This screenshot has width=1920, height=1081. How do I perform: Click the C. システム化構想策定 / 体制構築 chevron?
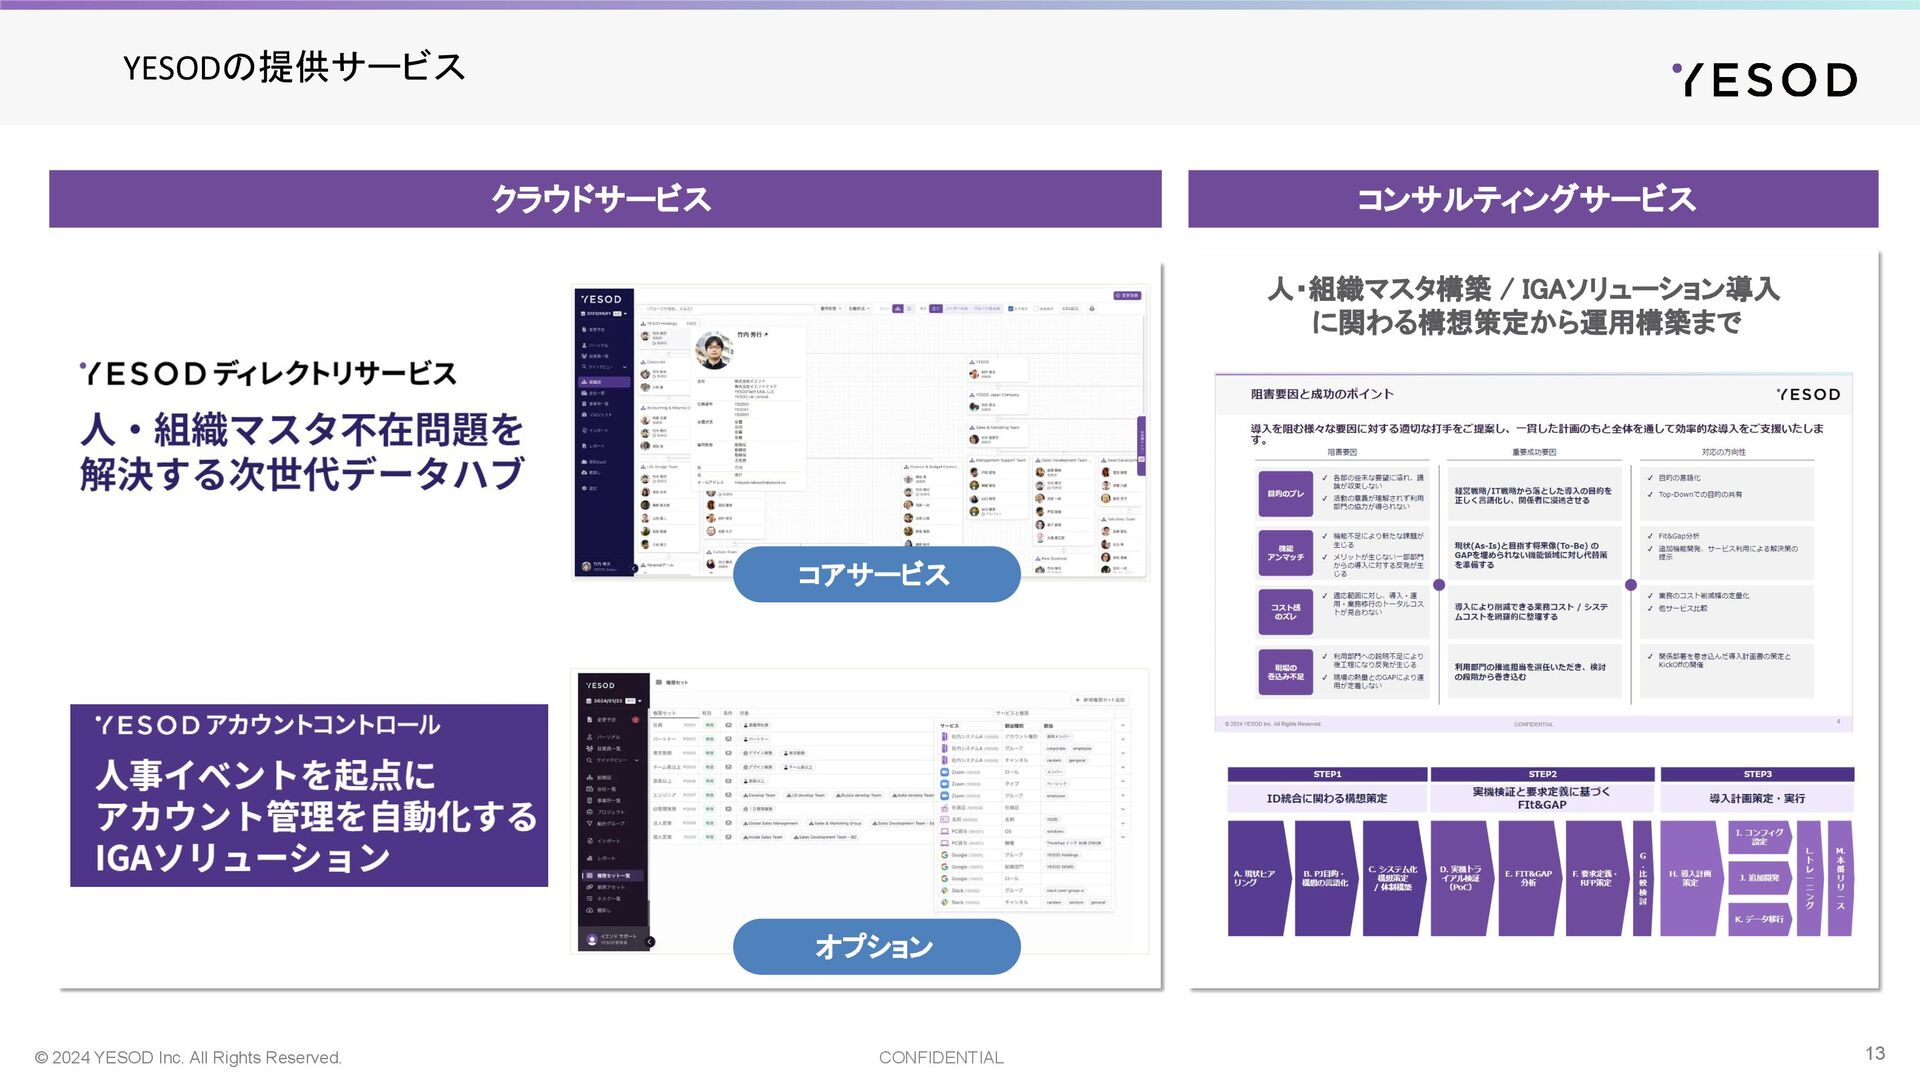point(1393,878)
